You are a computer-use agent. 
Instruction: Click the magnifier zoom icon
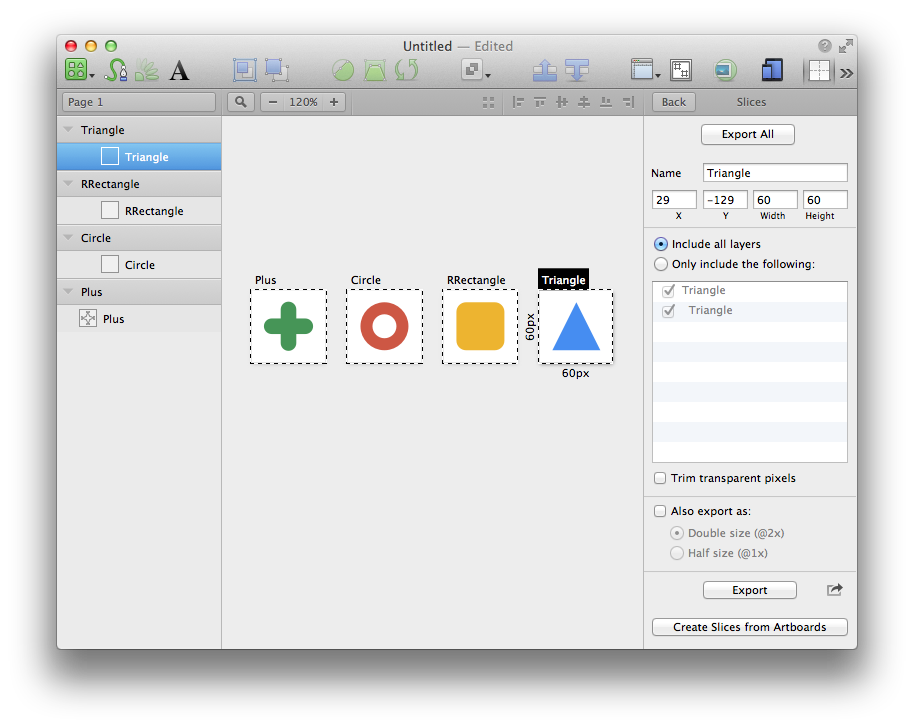241,102
